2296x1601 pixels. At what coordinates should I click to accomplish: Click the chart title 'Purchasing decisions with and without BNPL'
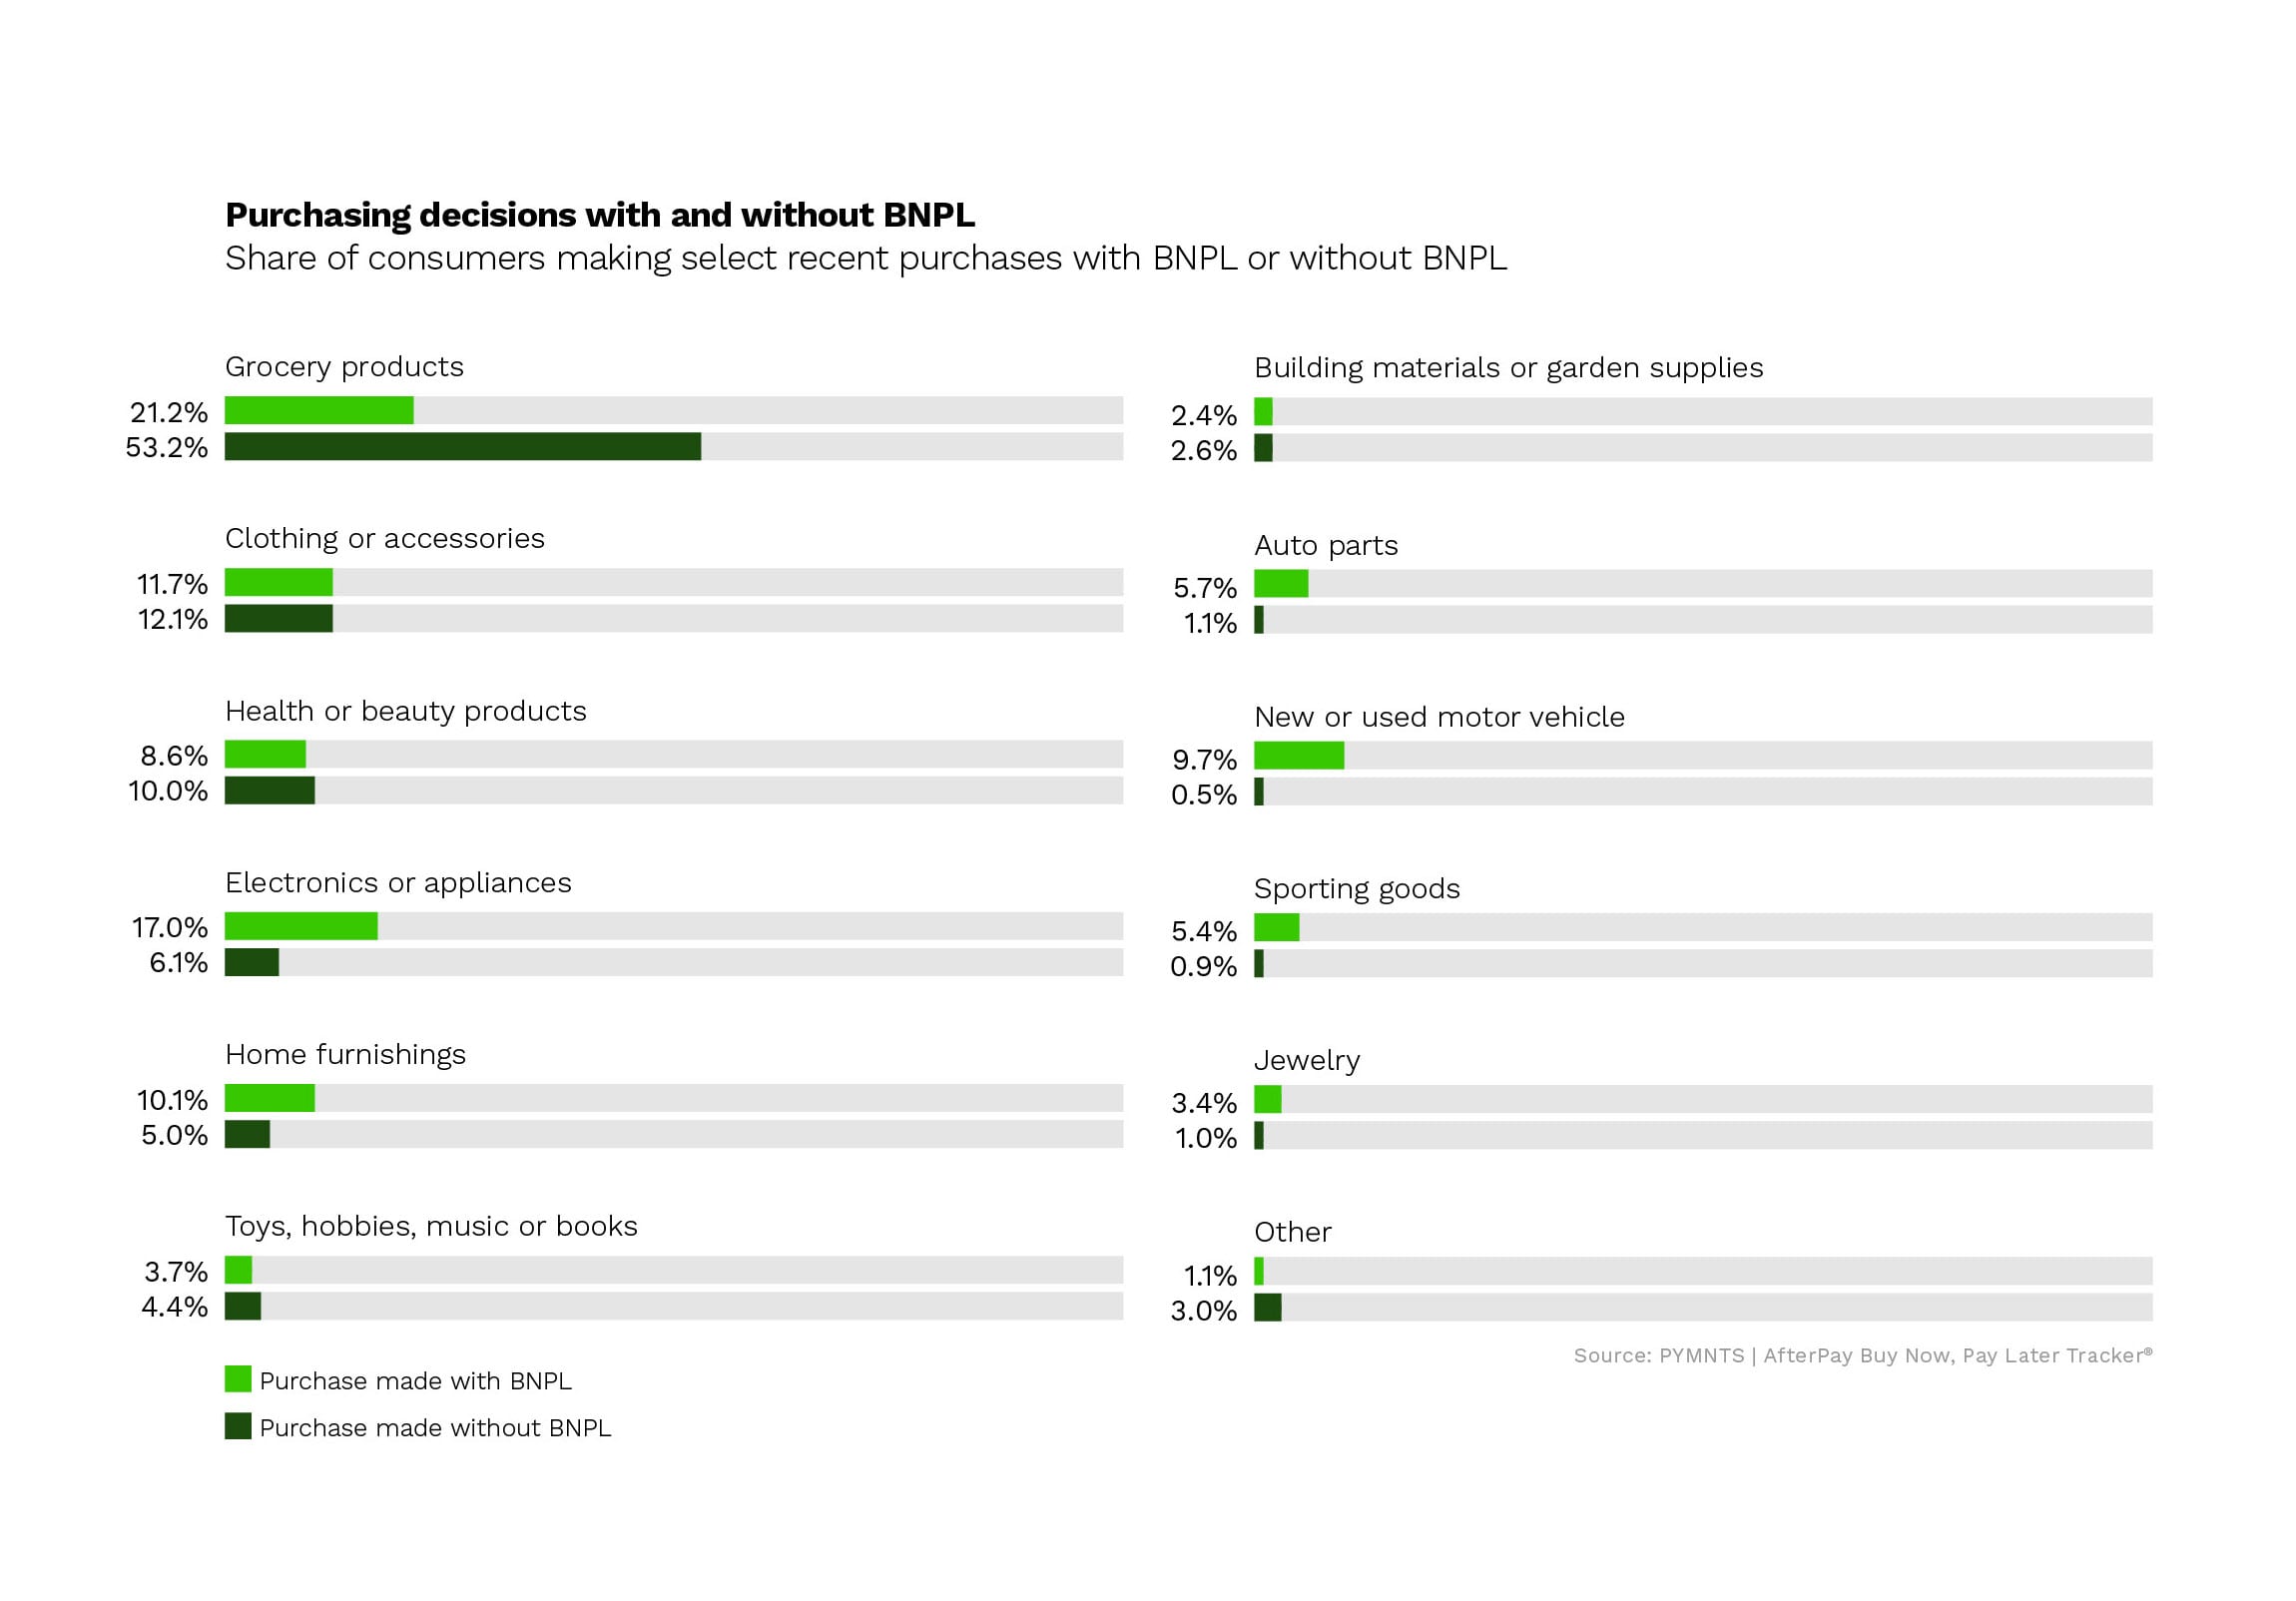(x=599, y=215)
